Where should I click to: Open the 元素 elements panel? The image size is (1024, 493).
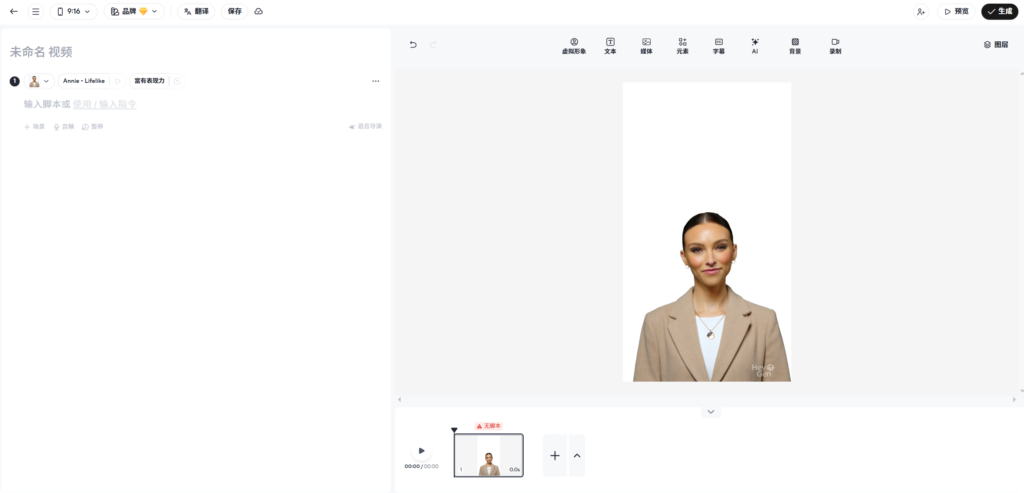682,45
